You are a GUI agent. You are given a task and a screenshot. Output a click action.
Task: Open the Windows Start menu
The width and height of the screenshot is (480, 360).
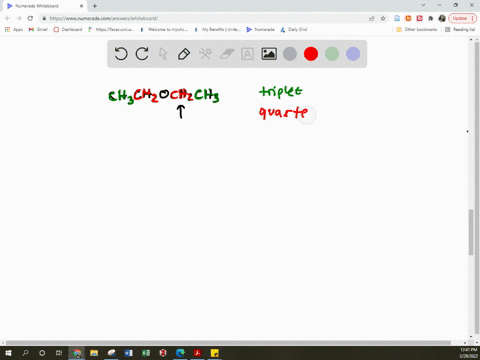tap(8, 353)
